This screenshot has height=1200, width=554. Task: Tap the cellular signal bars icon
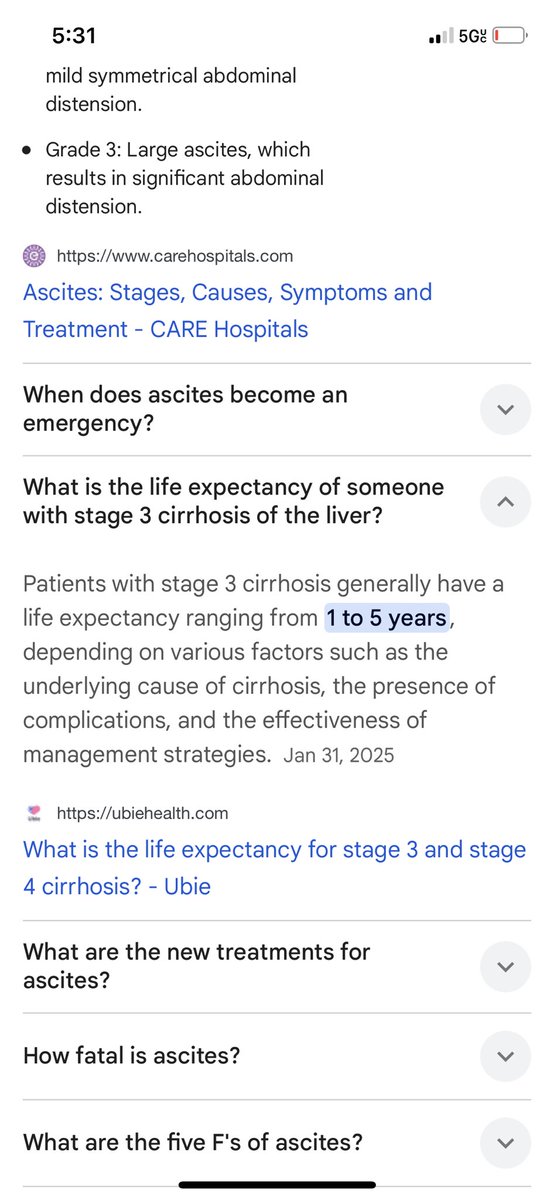[x=438, y=38]
